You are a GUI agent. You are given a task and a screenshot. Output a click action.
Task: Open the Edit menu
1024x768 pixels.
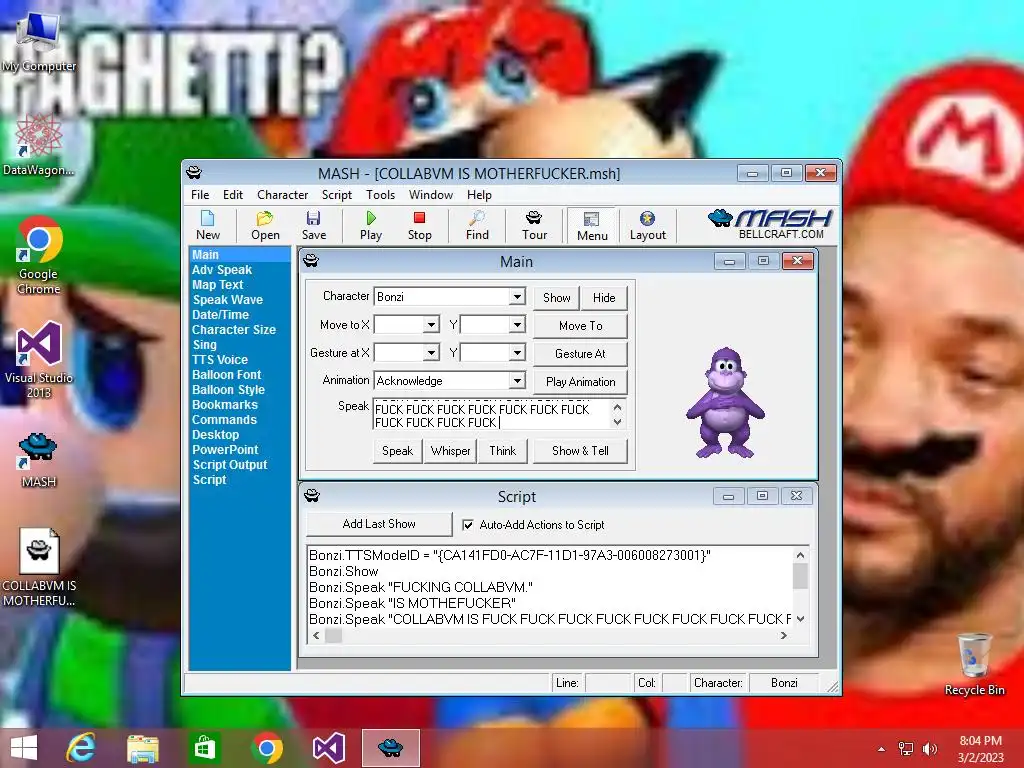click(x=232, y=195)
